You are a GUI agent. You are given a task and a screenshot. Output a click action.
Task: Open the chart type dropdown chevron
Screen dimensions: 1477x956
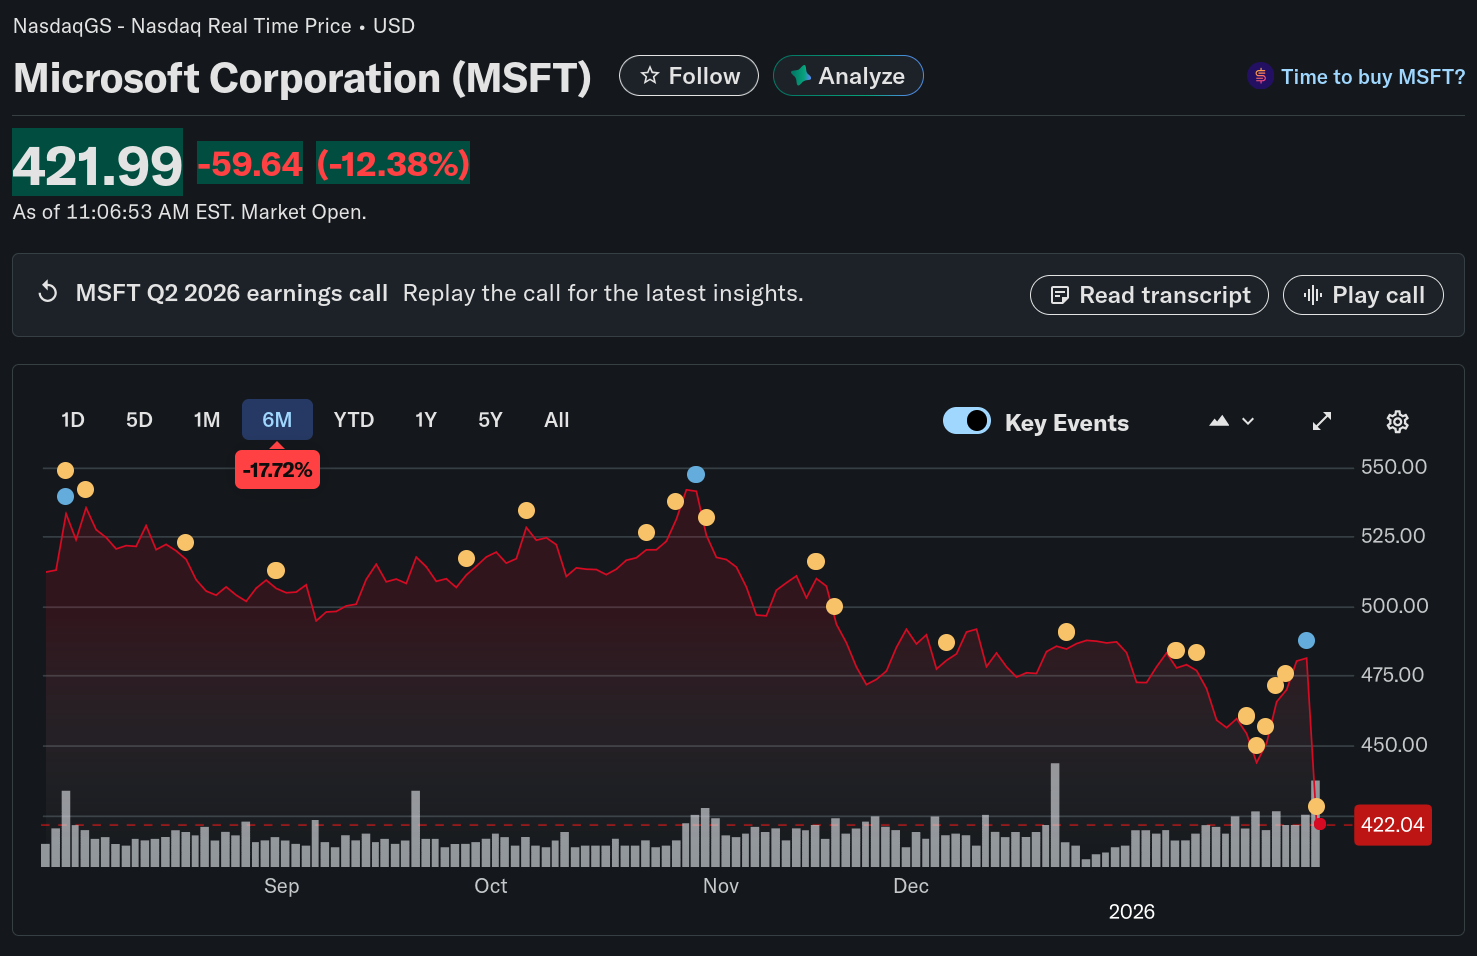[1248, 422]
